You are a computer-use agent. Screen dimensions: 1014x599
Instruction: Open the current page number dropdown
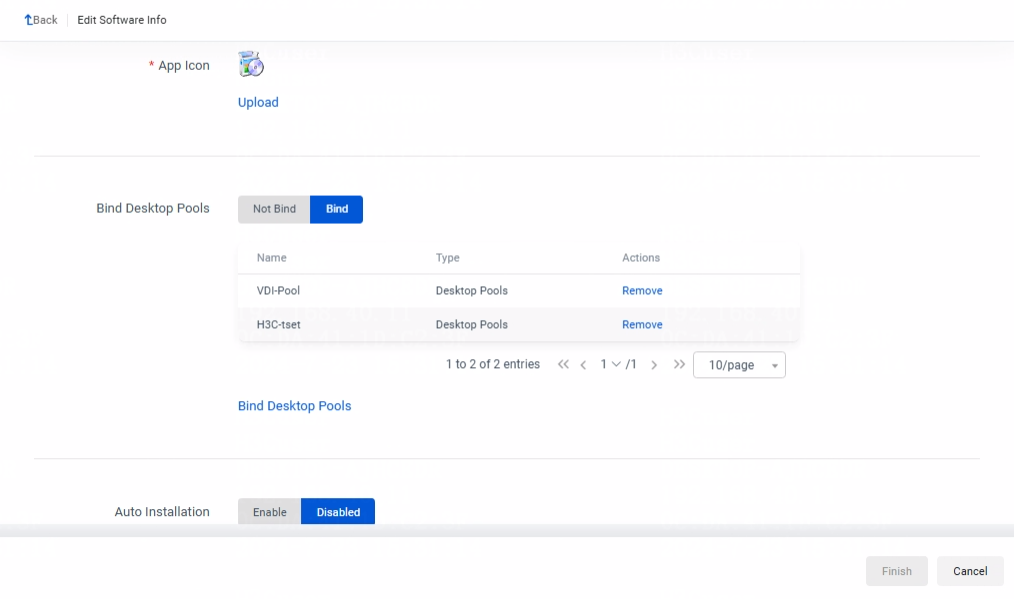[x=610, y=365]
